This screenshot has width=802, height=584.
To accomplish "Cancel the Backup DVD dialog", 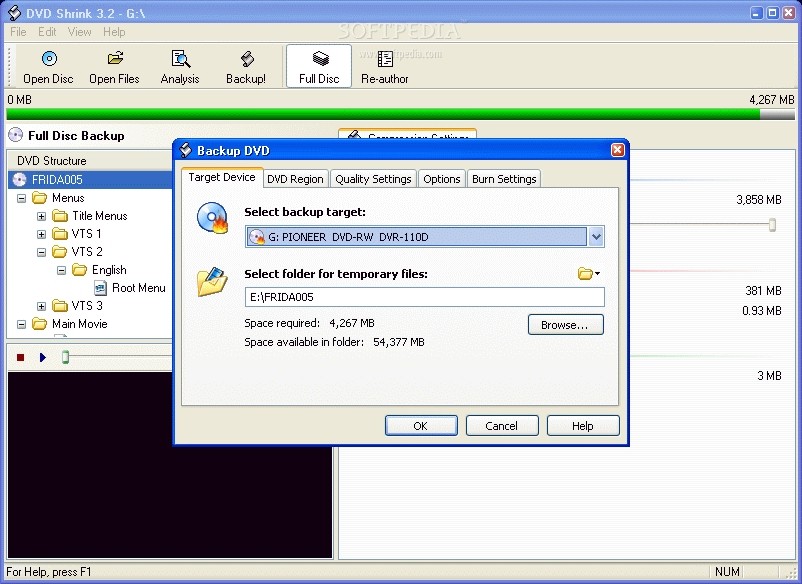I will [502, 425].
